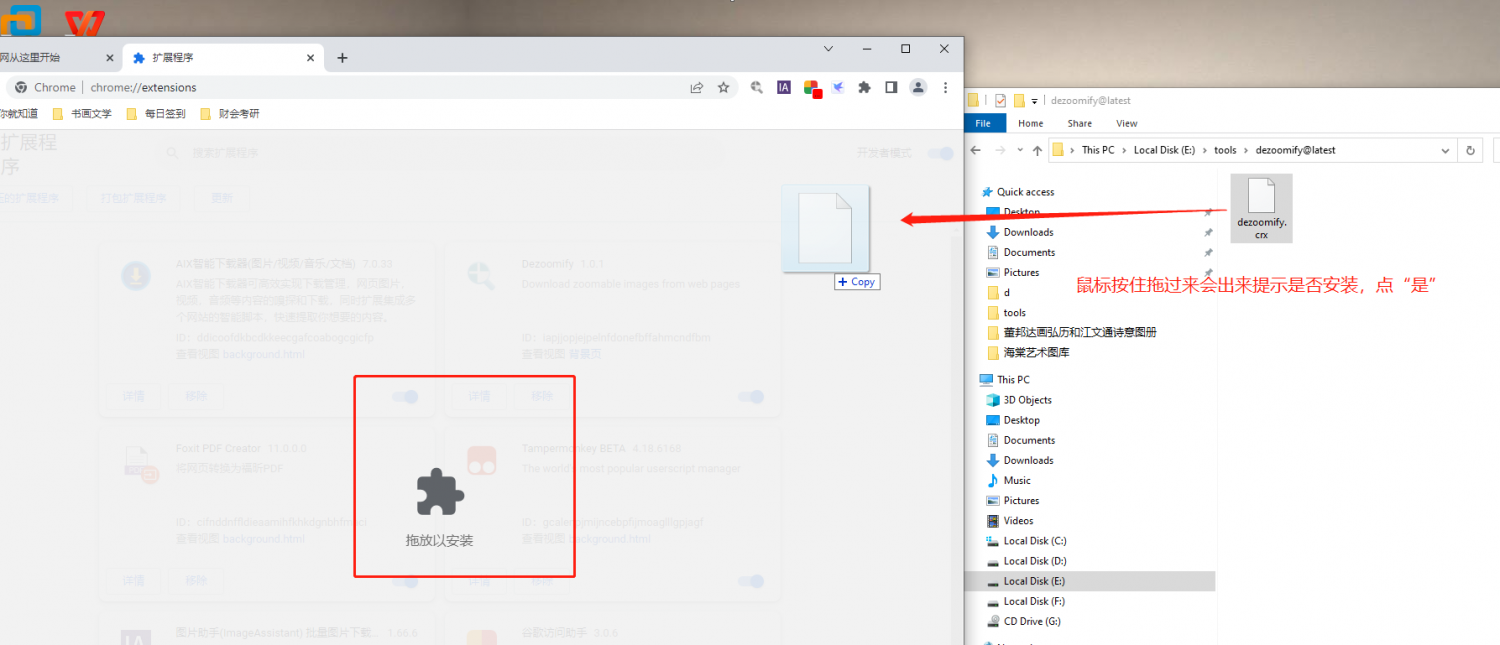Image resolution: width=1500 pixels, height=645 pixels.
Task: Click 详情 on AIX智能下载器 card
Action: tap(133, 396)
